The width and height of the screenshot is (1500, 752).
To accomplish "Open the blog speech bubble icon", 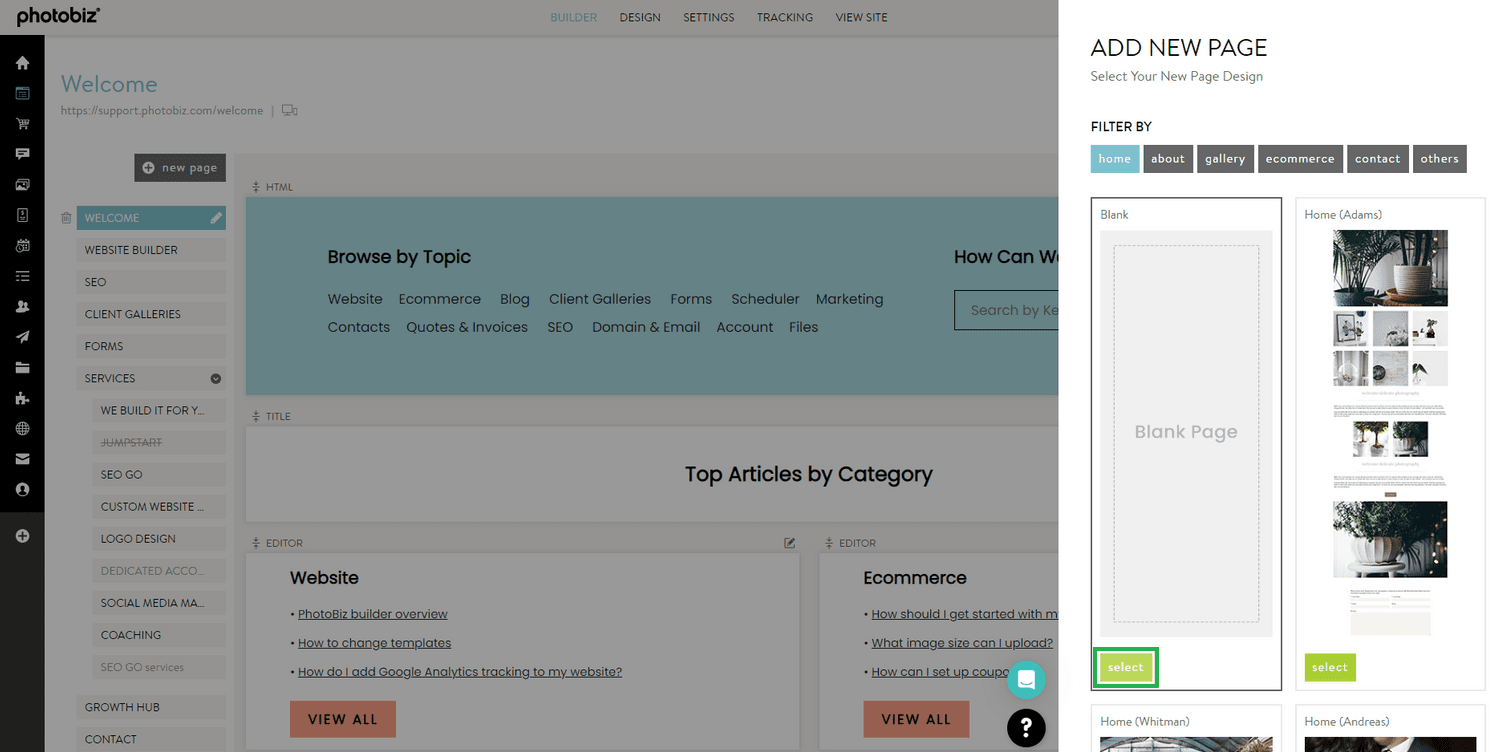I will [22, 154].
